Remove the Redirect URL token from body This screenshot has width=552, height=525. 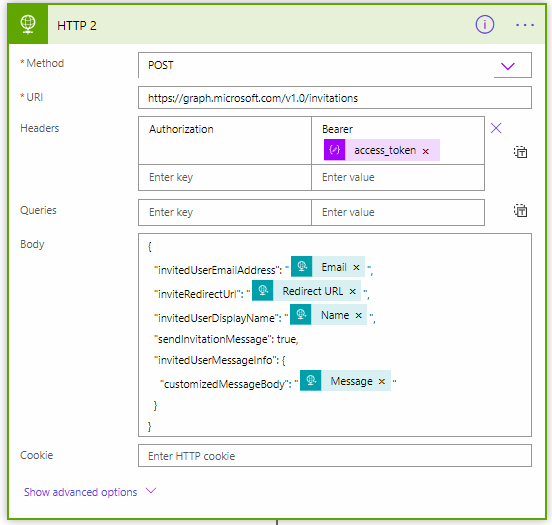pos(352,292)
